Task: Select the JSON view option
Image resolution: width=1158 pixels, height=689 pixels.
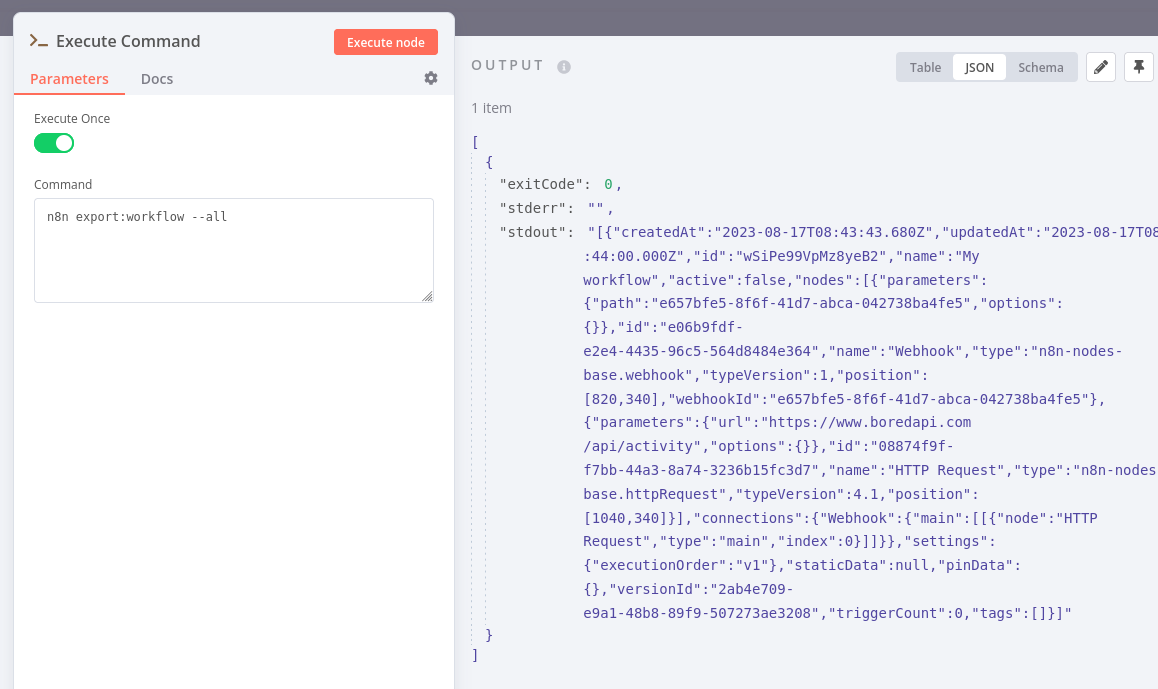Action: [x=980, y=67]
